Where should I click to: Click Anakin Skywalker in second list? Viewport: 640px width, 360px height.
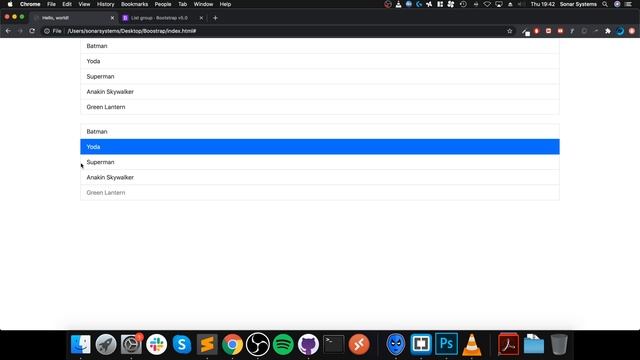click(320, 177)
